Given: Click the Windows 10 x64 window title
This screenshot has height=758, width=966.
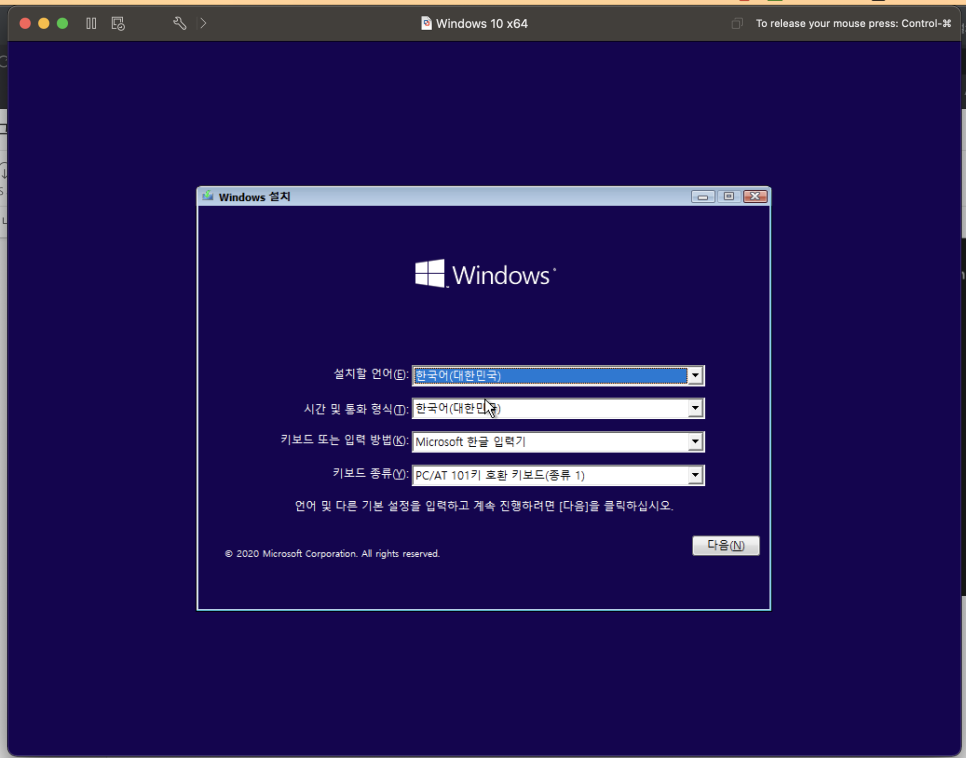Looking at the screenshot, I should [x=482, y=23].
